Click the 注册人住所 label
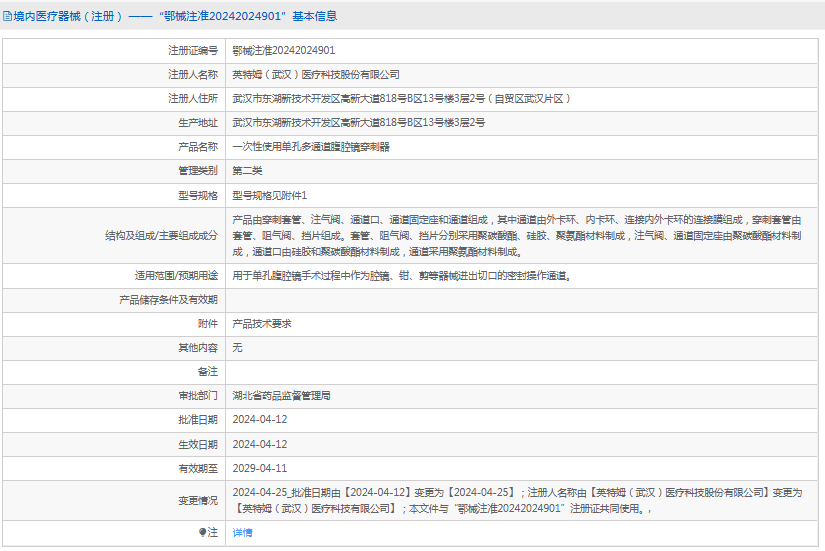The image size is (825, 551). (x=193, y=98)
